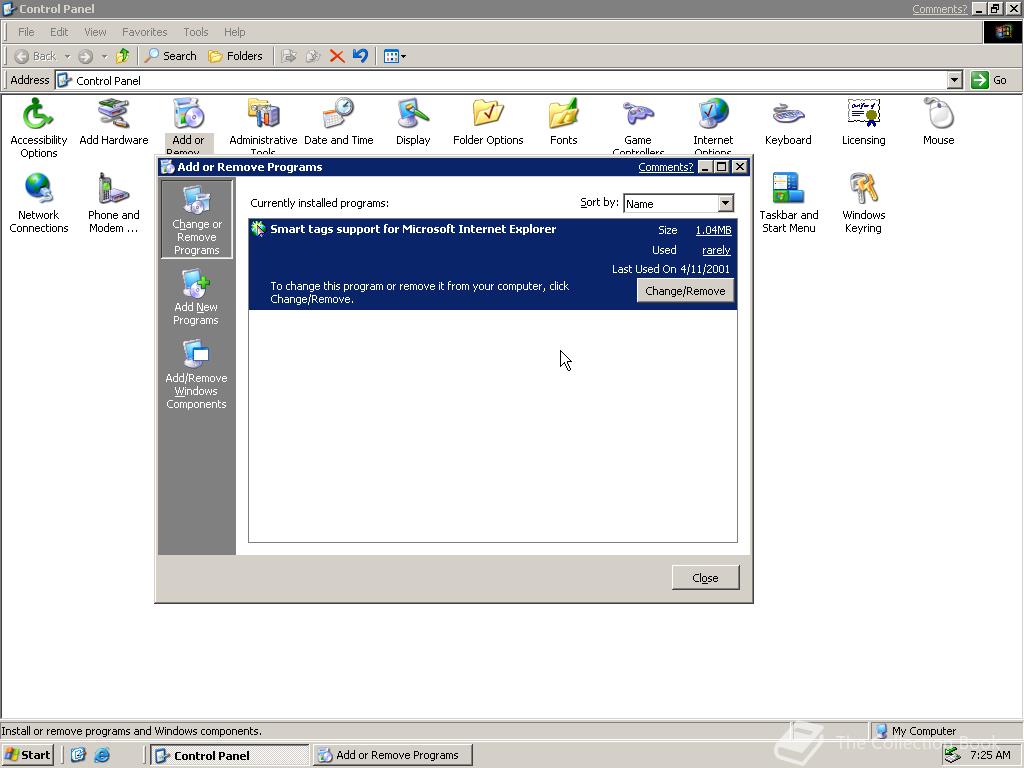Click the 7:25 AM taskbar clock
The height and width of the screenshot is (768, 1024).
pyautogui.click(x=990, y=755)
